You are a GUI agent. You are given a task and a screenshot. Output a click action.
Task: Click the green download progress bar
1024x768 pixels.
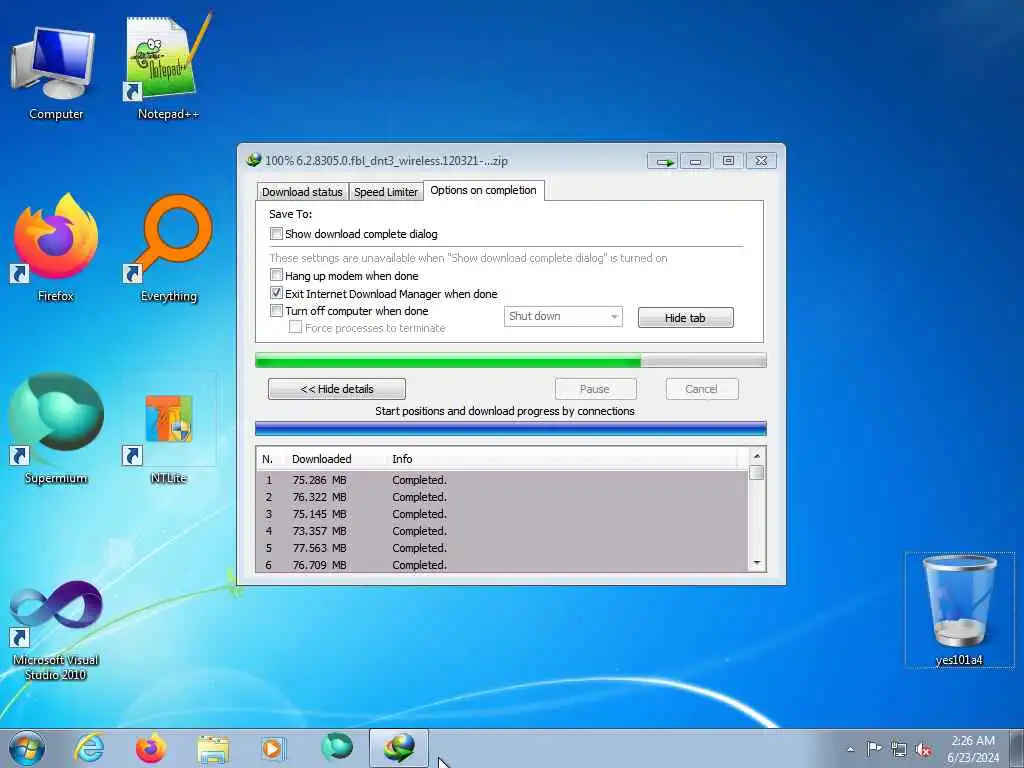(511, 360)
